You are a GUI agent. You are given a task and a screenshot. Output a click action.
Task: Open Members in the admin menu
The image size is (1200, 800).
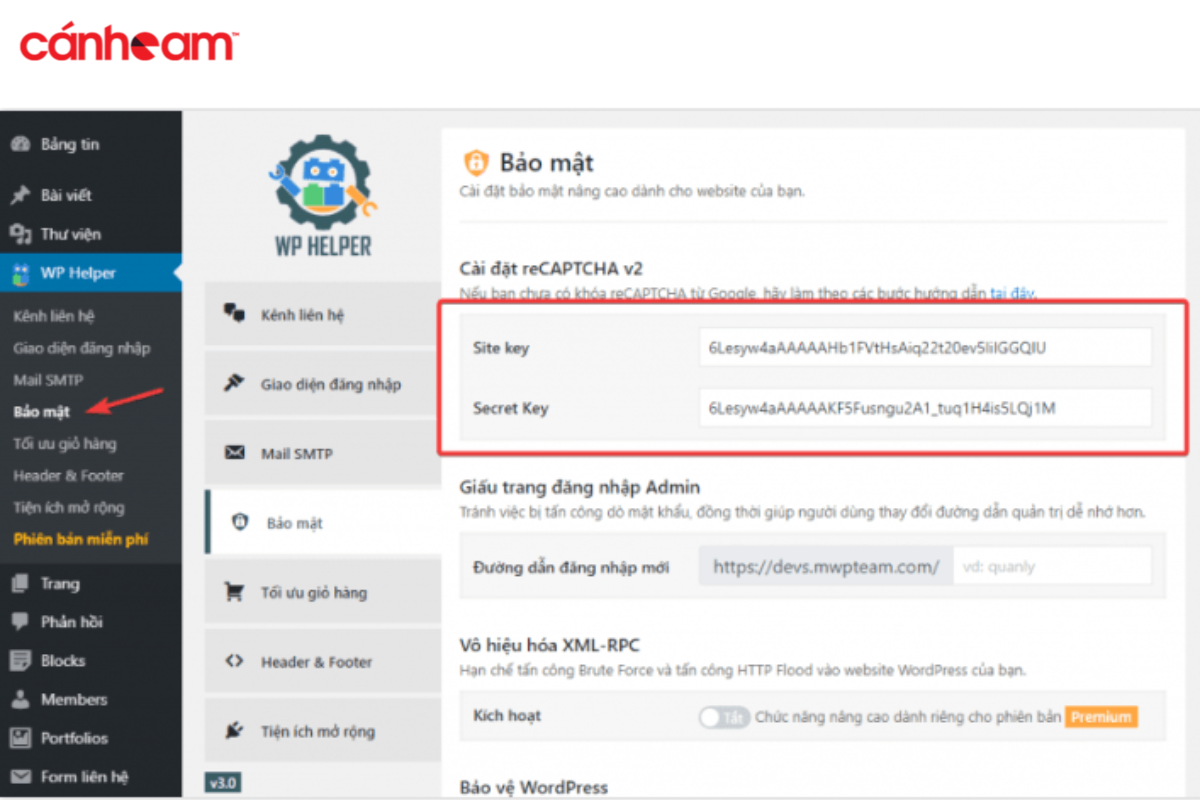pos(91,700)
